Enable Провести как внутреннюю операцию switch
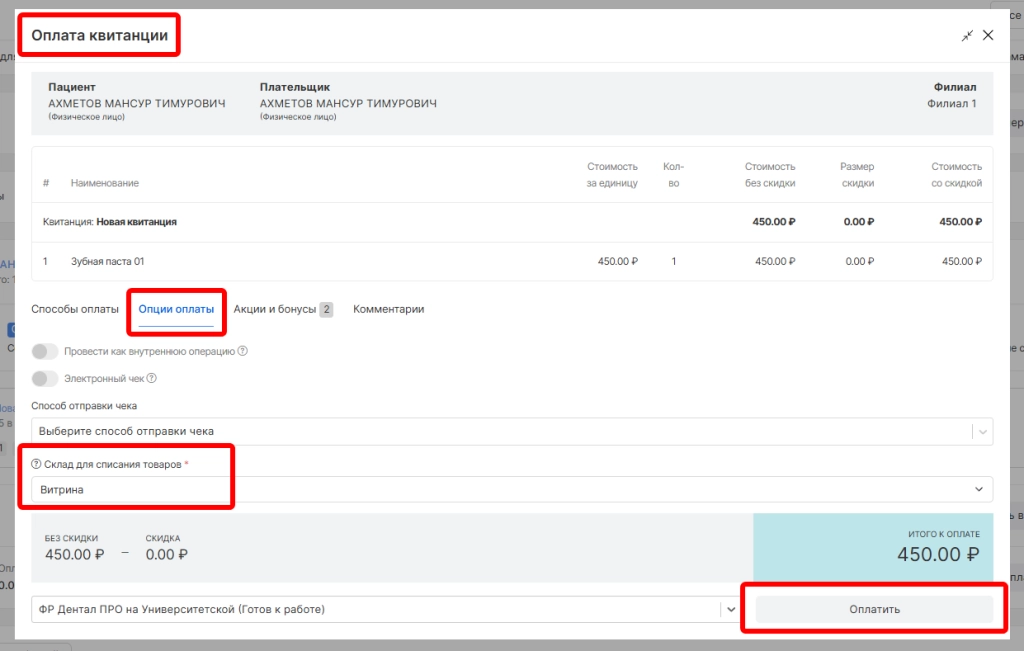 click(45, 352)
